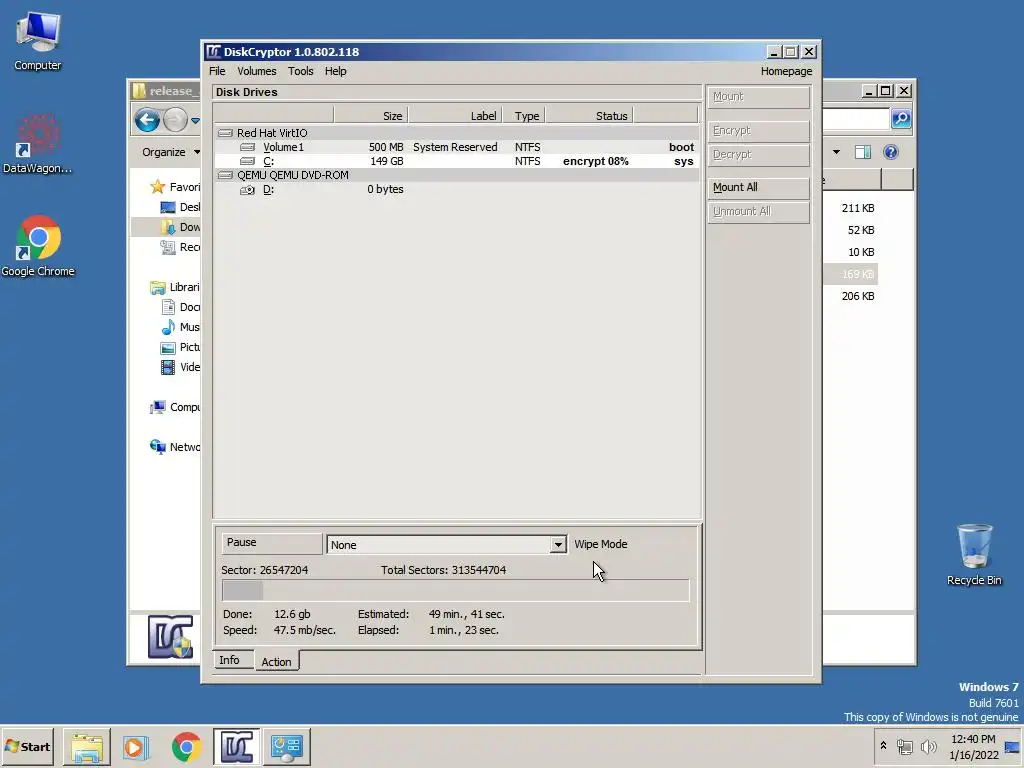Click the Status column header

click(x=590, y=116)
